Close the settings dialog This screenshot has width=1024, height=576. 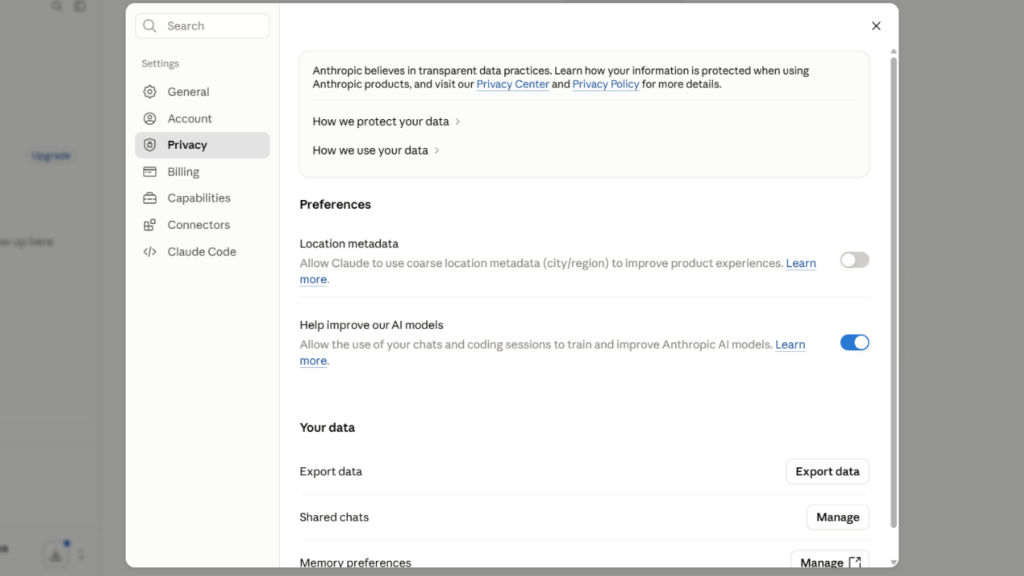tap(876, 25)
